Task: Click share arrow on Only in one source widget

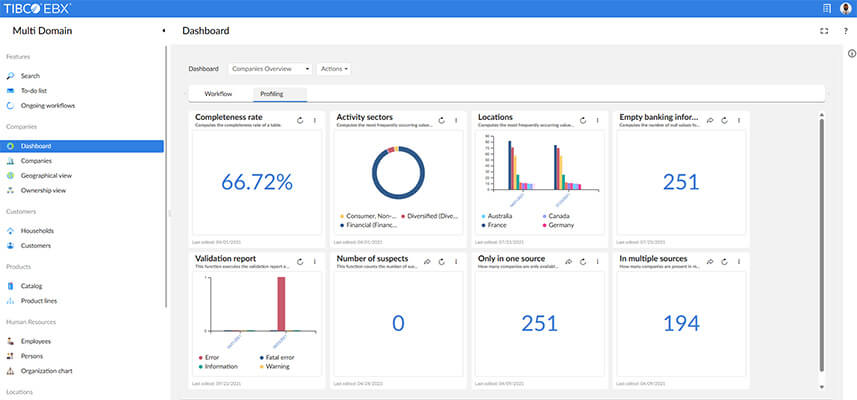Action: point(568,262)
